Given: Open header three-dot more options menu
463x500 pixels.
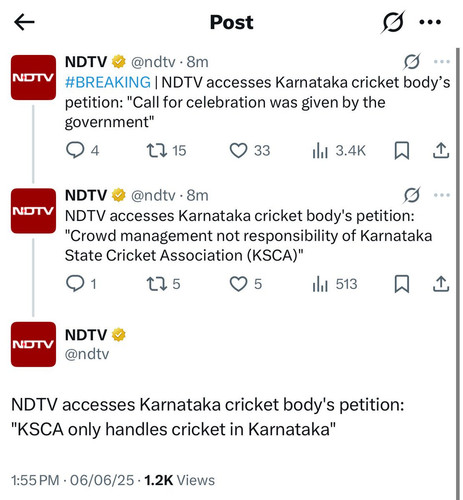Looking at the screenshot, I should (x=430, y=22).
